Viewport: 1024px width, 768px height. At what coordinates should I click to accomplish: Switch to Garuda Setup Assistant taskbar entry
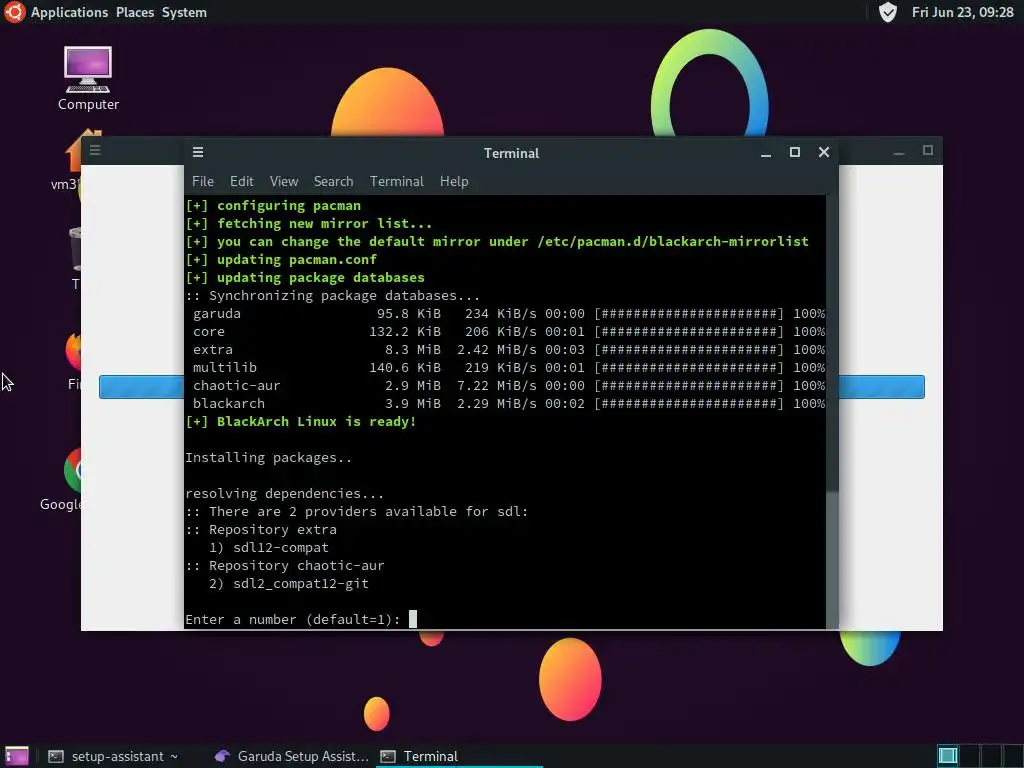point(291,756)
